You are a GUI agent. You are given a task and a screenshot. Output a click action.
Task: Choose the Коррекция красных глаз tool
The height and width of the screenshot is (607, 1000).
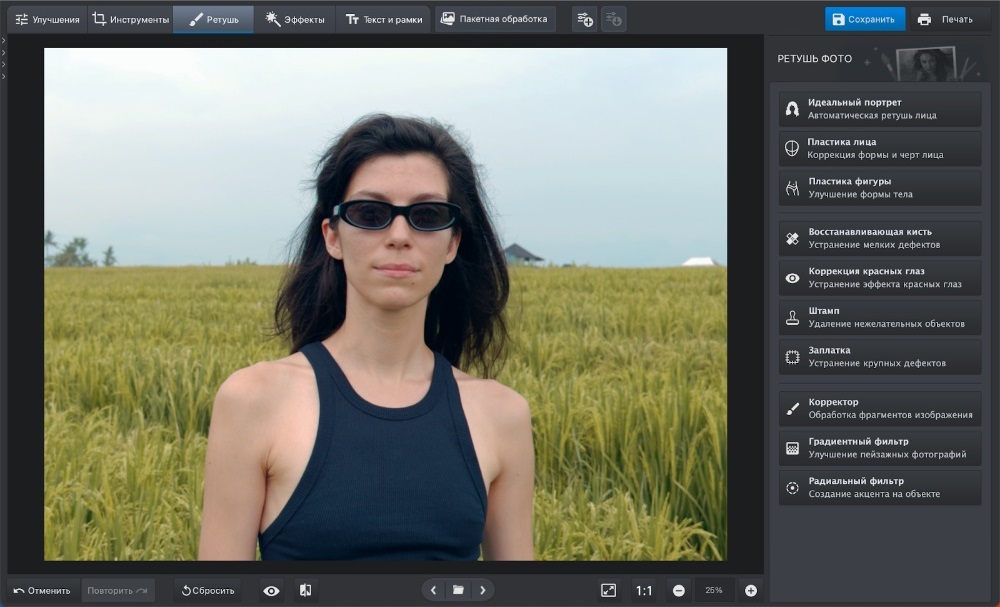pos(879,278)
